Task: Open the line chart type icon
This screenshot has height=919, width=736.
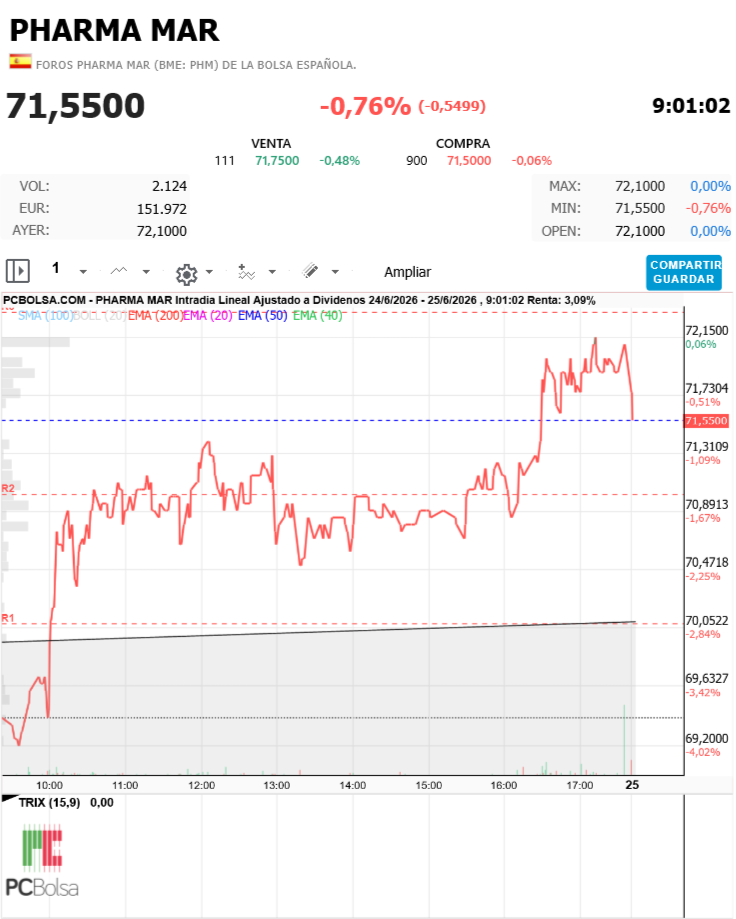Action: [119, 271]
